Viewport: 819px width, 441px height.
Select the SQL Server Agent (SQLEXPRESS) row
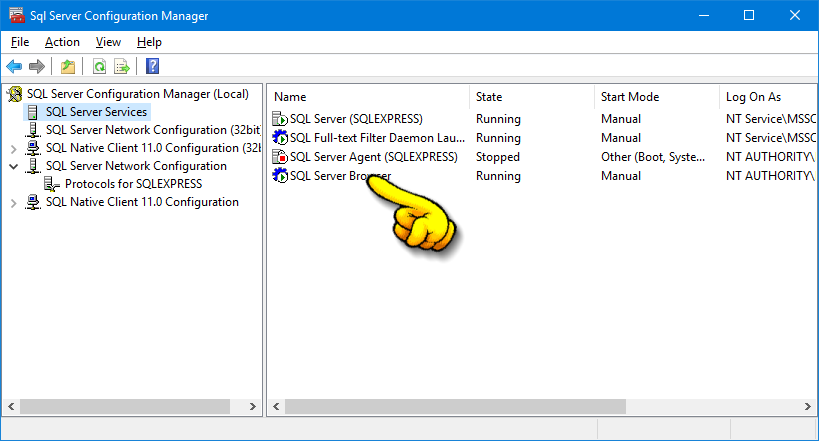tap(542, 157)
